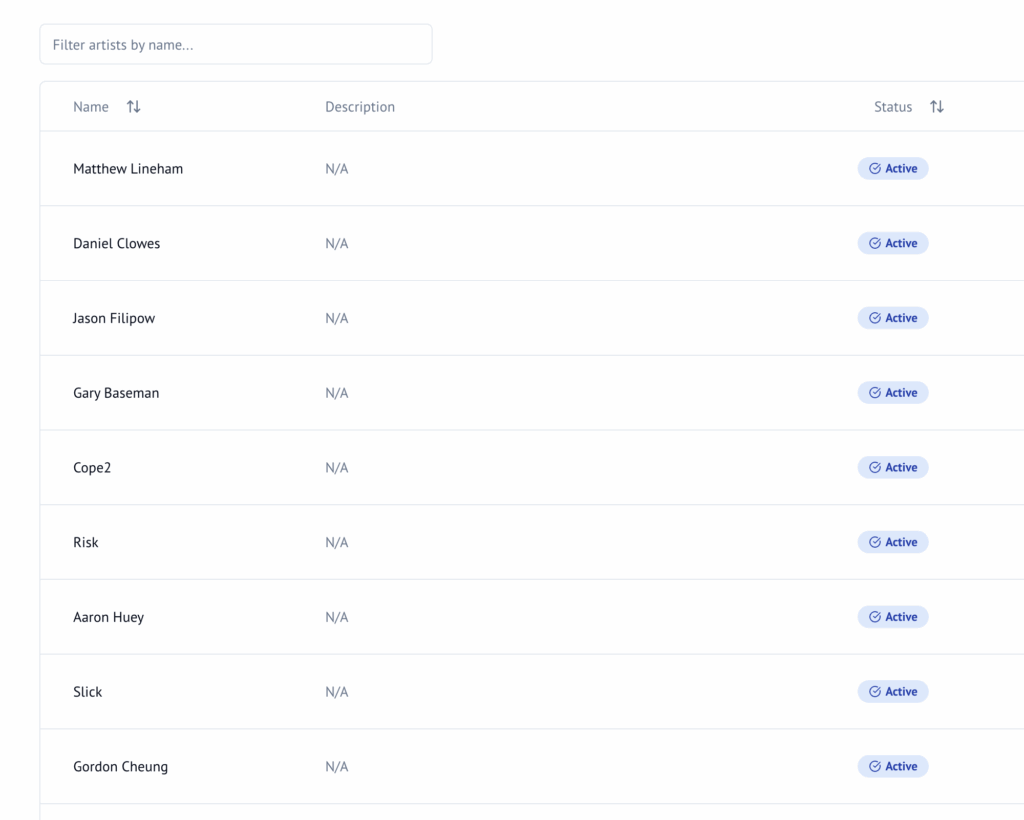Click the Status column sort arrows icon

click(936, 107)
